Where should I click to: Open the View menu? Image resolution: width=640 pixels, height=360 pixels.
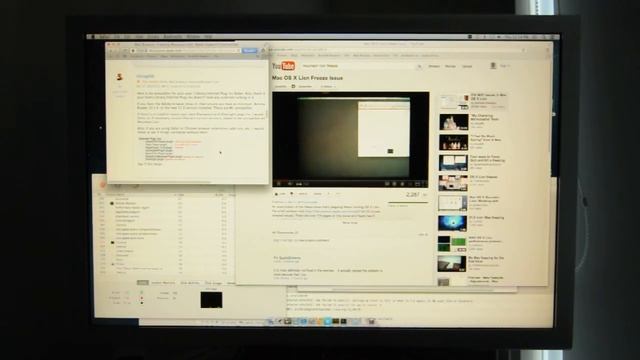(139, 37)
